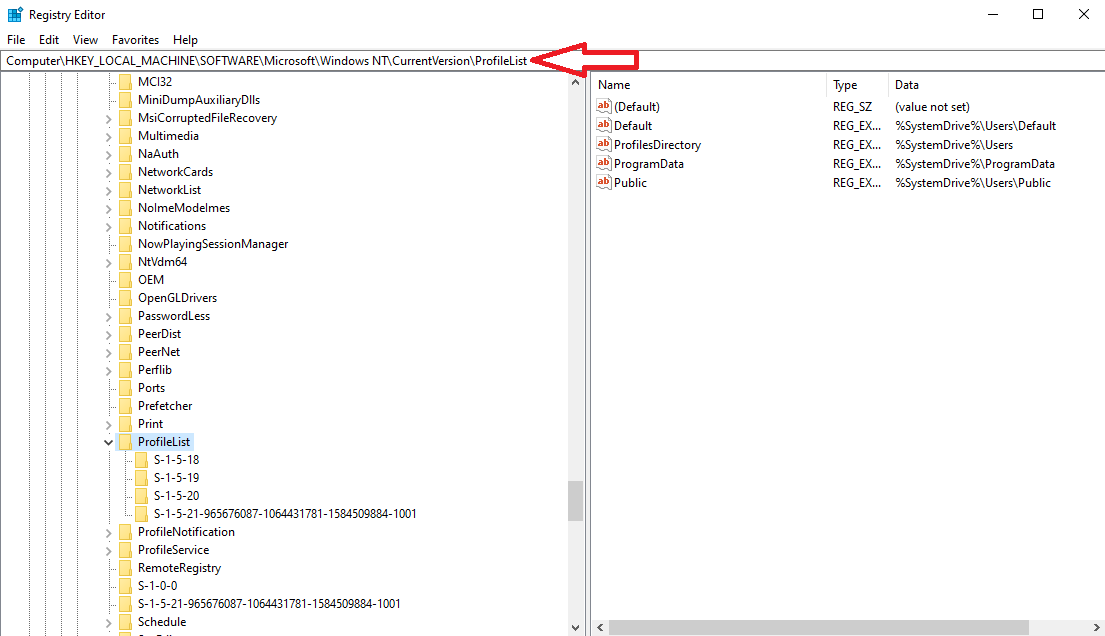This screenshot has width=1105, height=636.
Task: Click the string icon of the (Default) value
Action: point(603,106)
